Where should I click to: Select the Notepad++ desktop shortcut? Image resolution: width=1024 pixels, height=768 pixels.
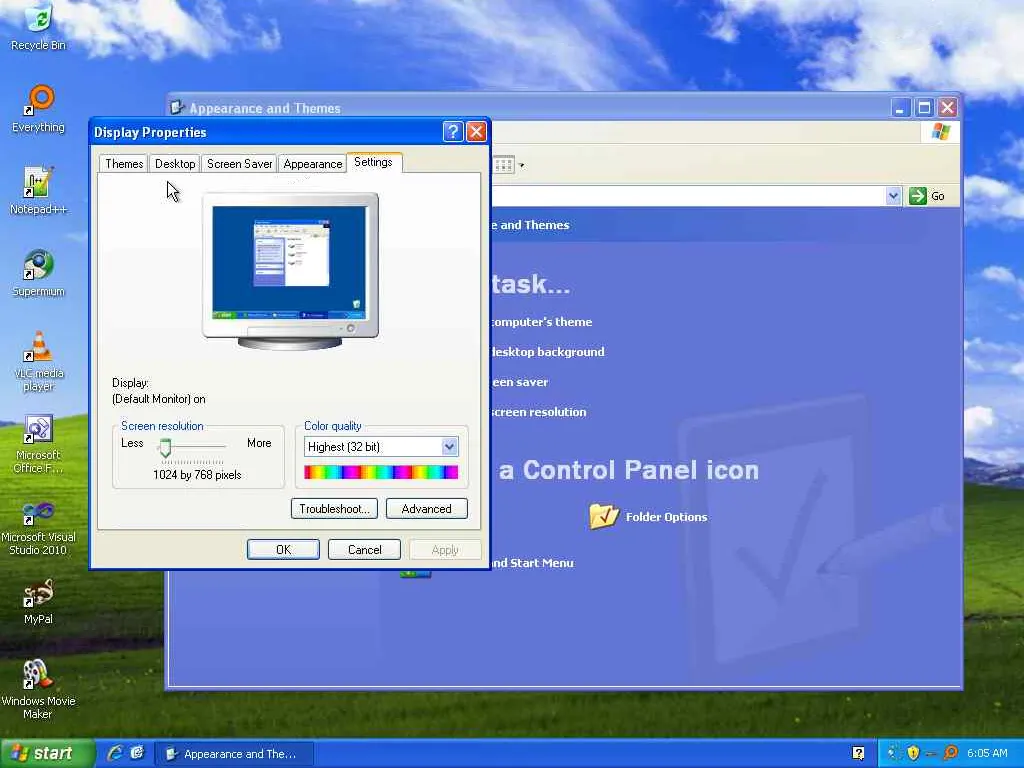click(x=38, y=191)
